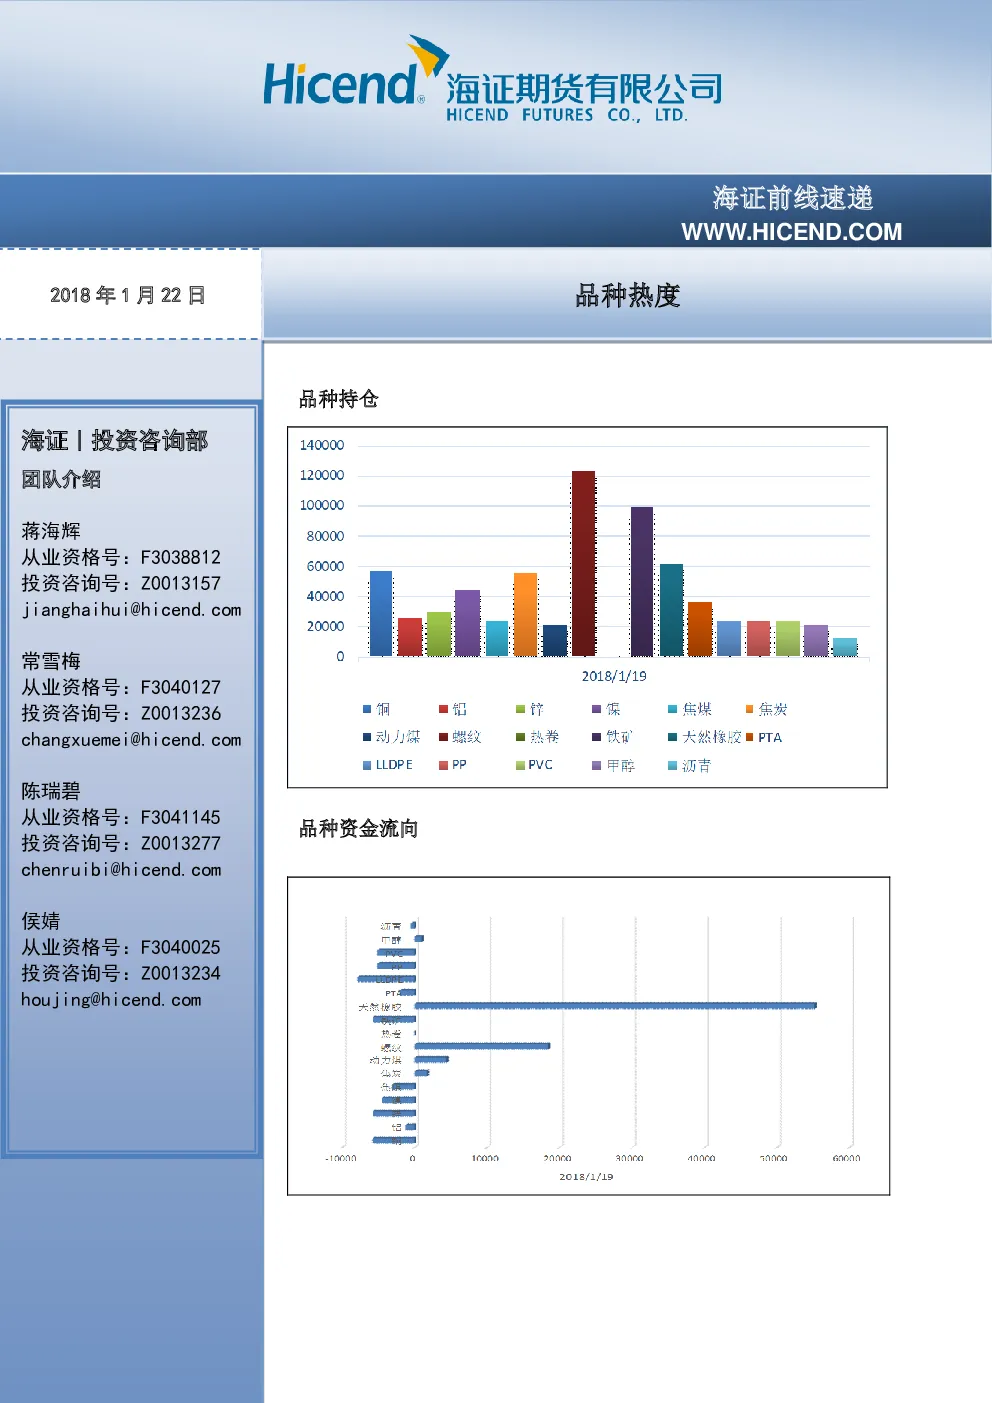Click the 螺纹 legend color swatch

coord(443,737)
